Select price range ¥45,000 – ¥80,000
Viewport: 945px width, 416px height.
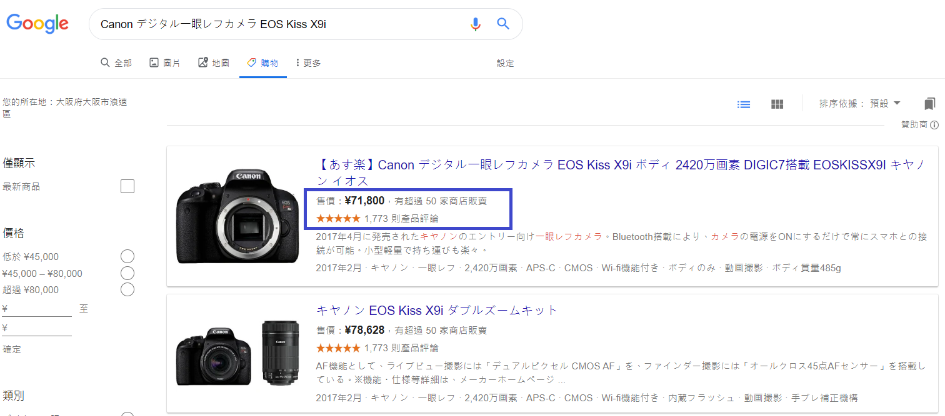[127, 273]
